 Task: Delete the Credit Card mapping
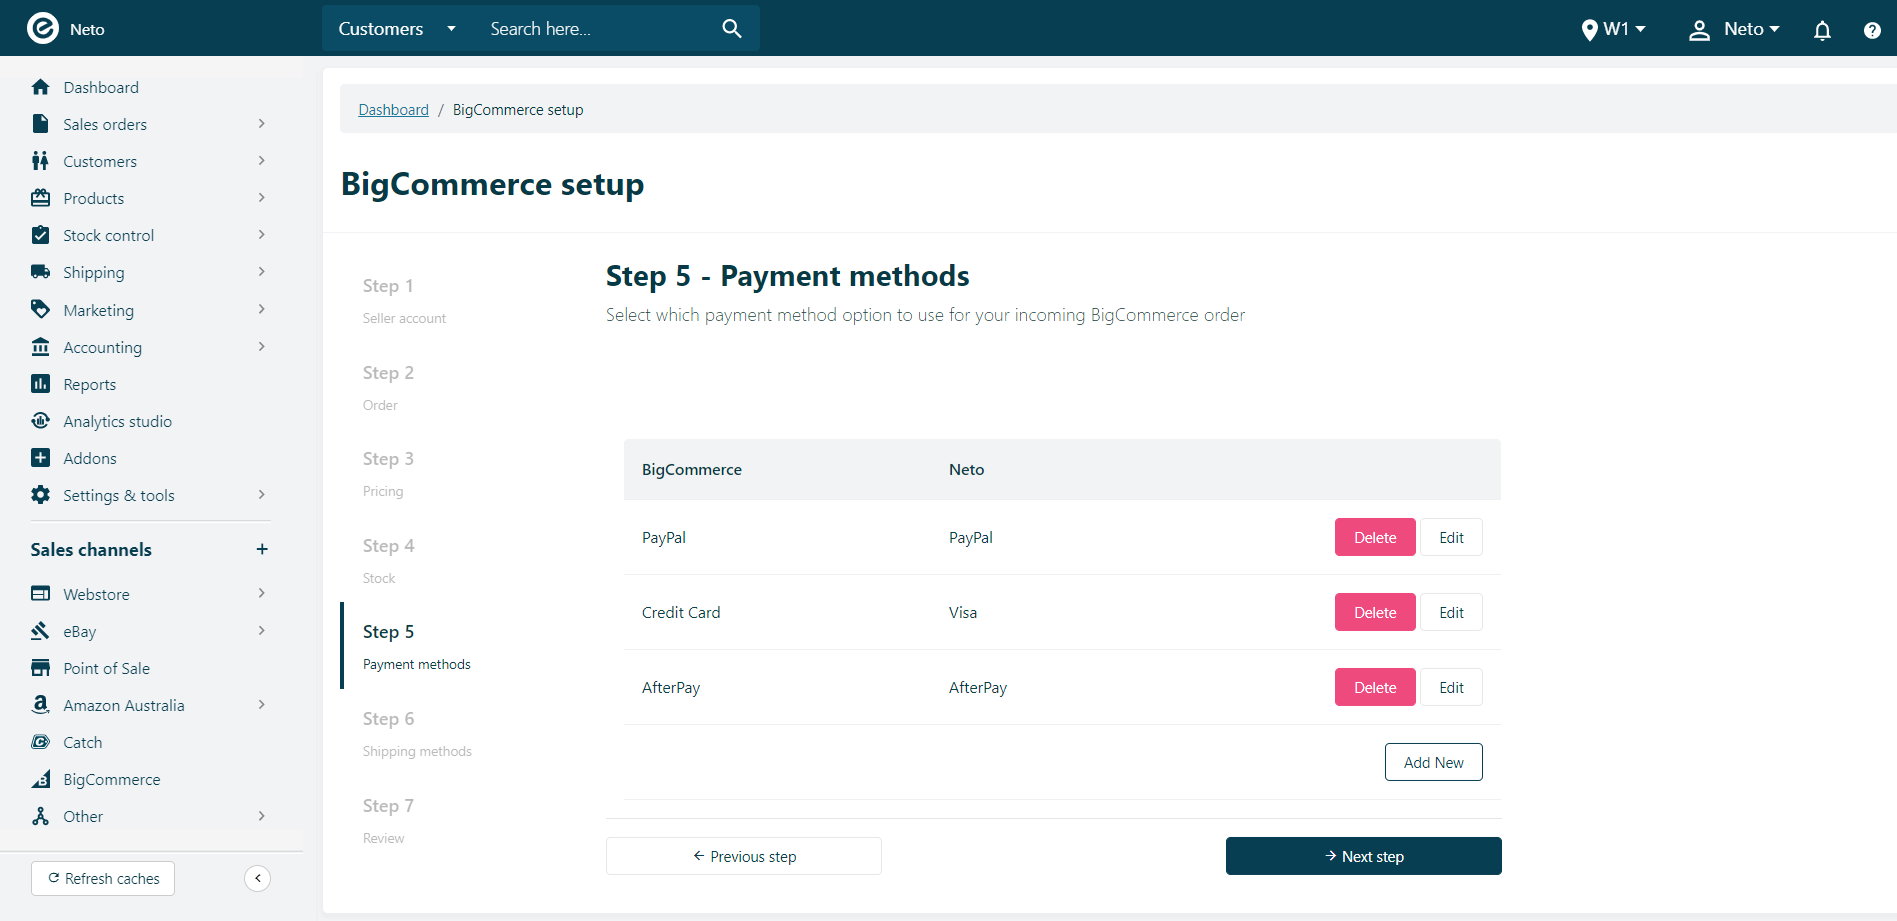[1375, 612]
